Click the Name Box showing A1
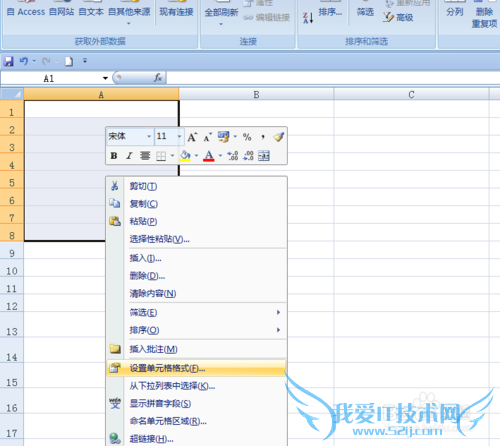The image size is (500, 446). point(50,78)
